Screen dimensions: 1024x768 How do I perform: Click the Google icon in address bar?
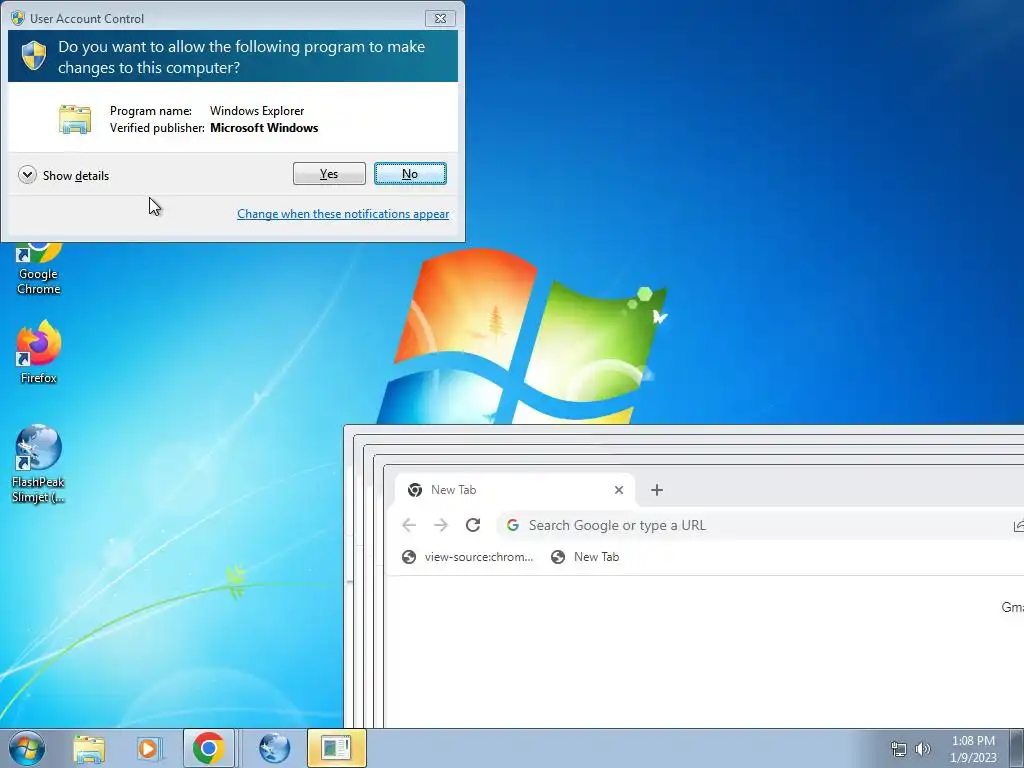pos(513,525)
